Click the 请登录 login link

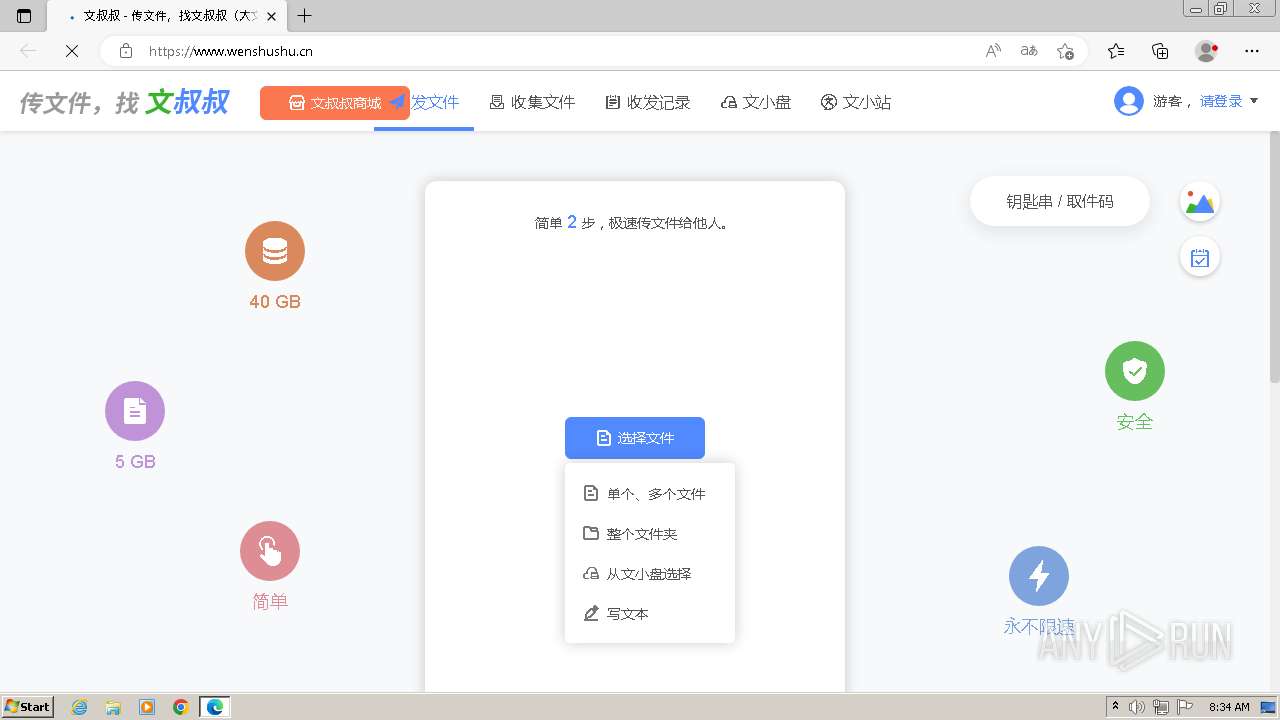tap(1221, 101)
